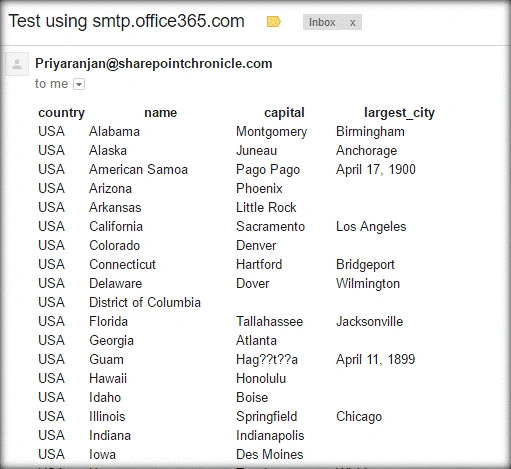Select the 'Denver' cell
Image resolution: width=511 pixels, height=469 pixels.
click(256, 245)
